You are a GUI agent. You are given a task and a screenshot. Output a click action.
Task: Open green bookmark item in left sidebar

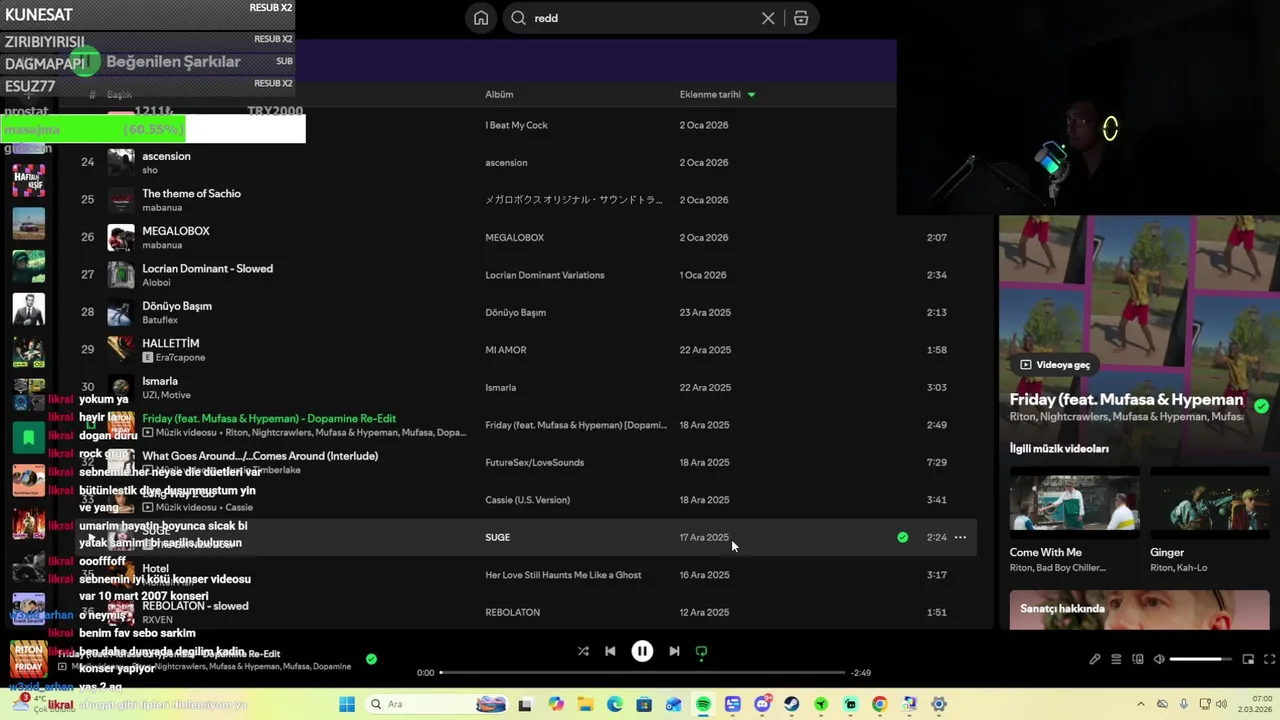click(29, 437)
